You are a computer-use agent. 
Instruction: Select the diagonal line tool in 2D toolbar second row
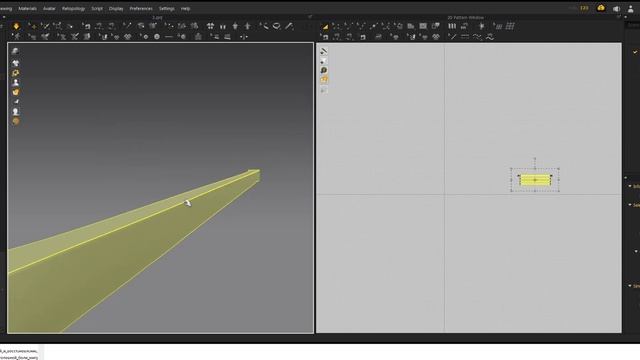coord(452,37)
